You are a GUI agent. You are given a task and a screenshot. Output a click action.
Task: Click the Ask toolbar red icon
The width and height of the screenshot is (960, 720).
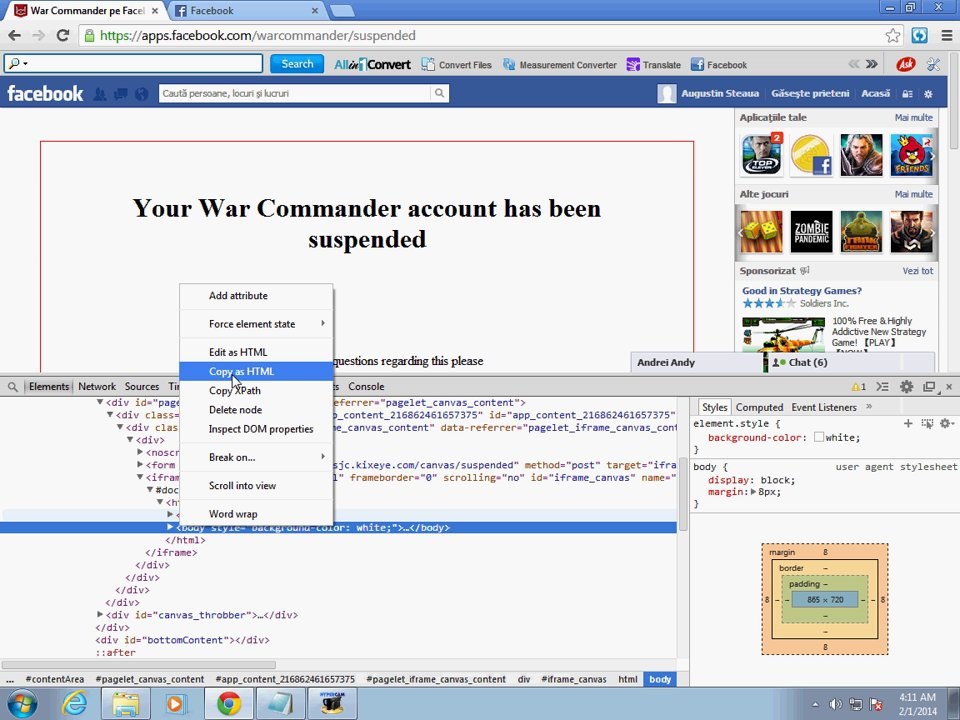[x=906, y=64]
